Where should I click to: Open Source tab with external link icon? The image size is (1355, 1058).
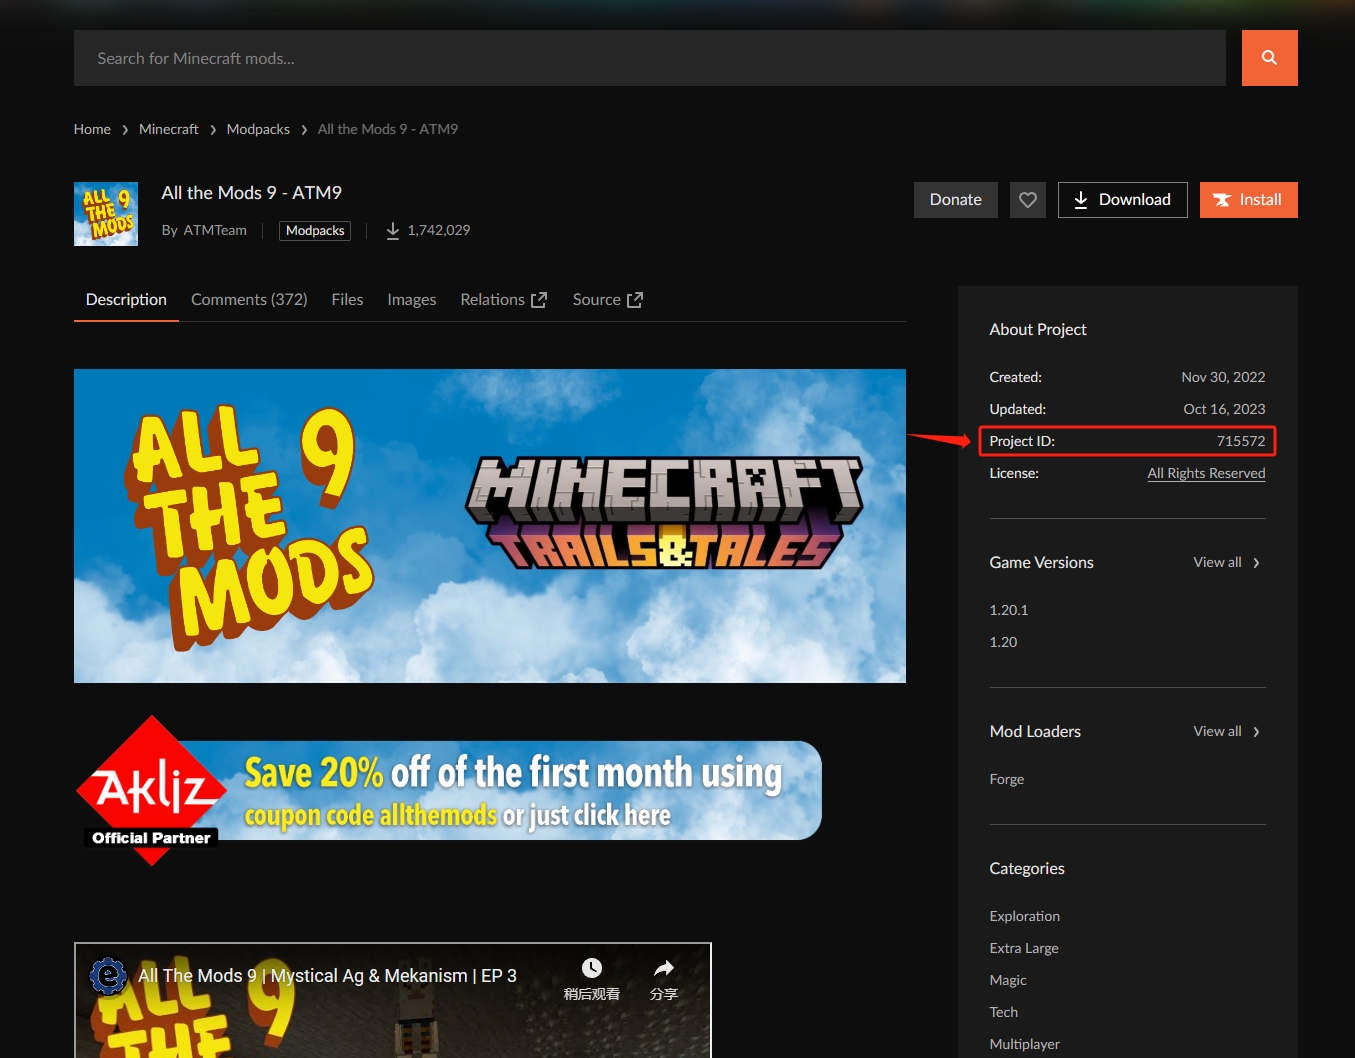[x=607, y=300]
